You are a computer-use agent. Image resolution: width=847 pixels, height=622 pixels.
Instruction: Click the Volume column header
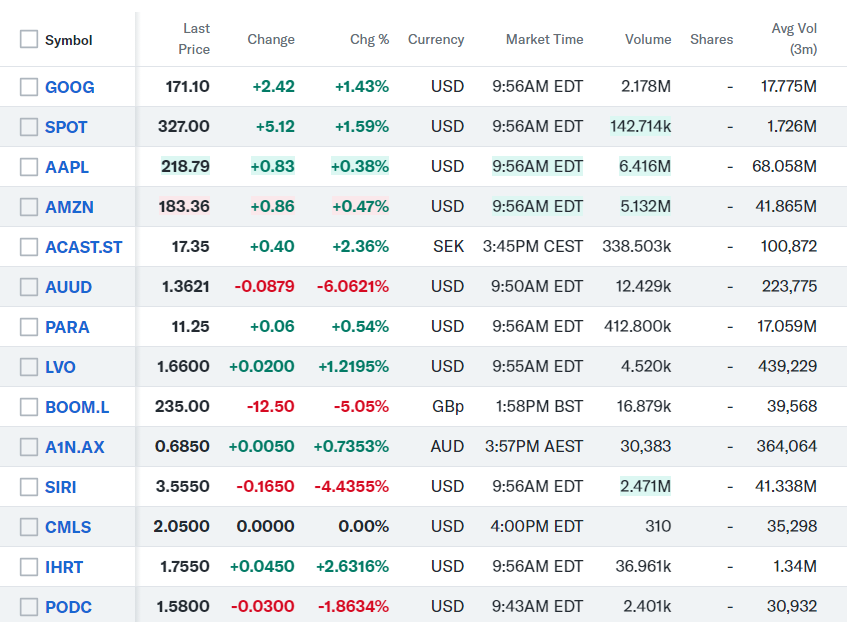[x=648, y=40]
